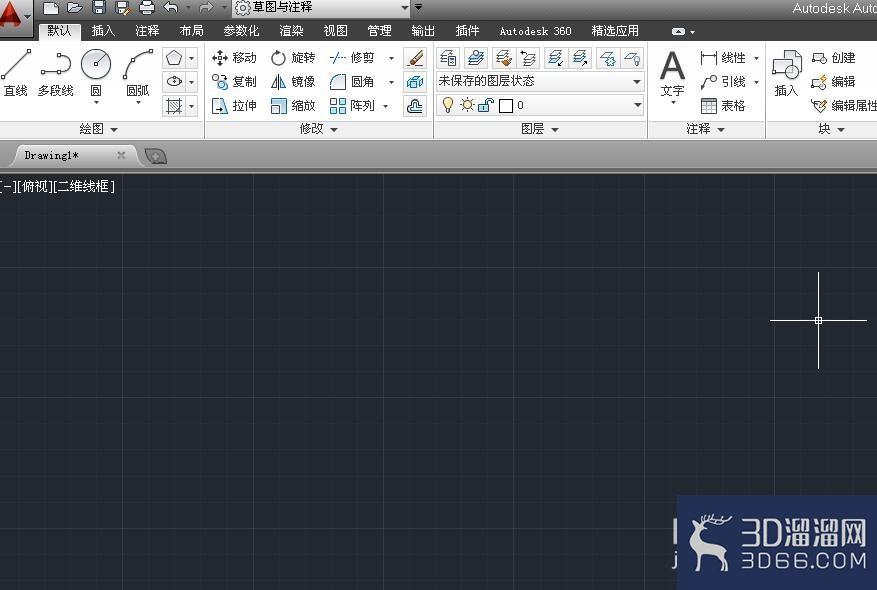Viewport: 877px width, 590px height.
Task: Click the Leader (引线) button
Action: click(723, 82)
